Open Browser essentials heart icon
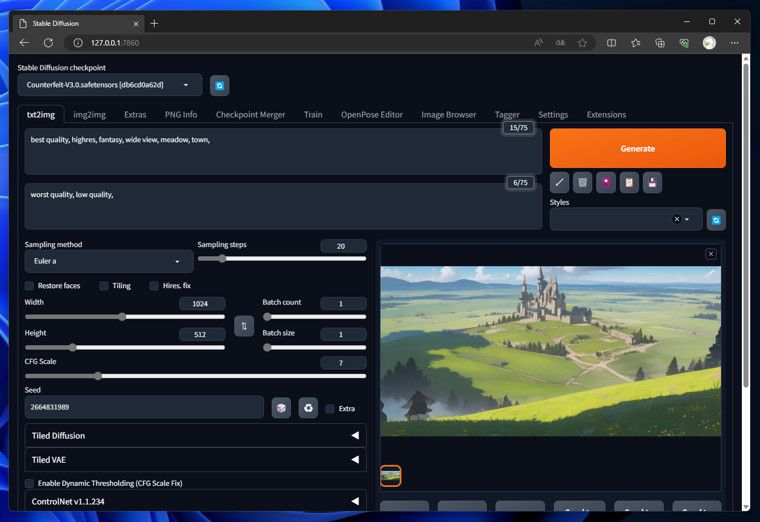Image resolution: width=760 pixels, height=522 pixels. [x=684, y=43]
